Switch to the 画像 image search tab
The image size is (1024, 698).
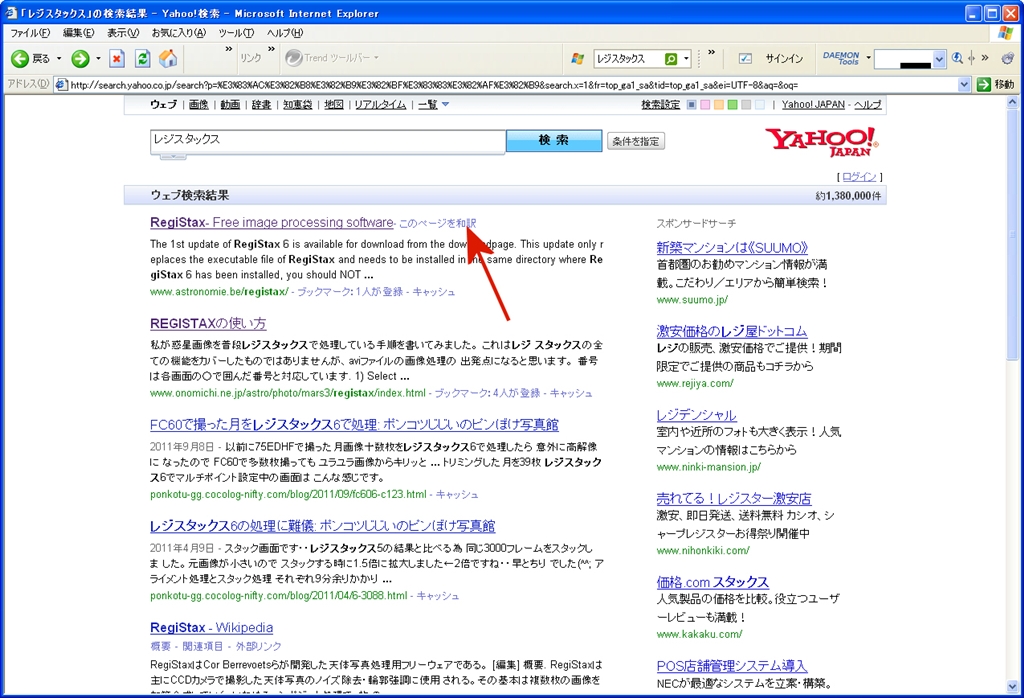pyautogui.click(x=198, y=105)
